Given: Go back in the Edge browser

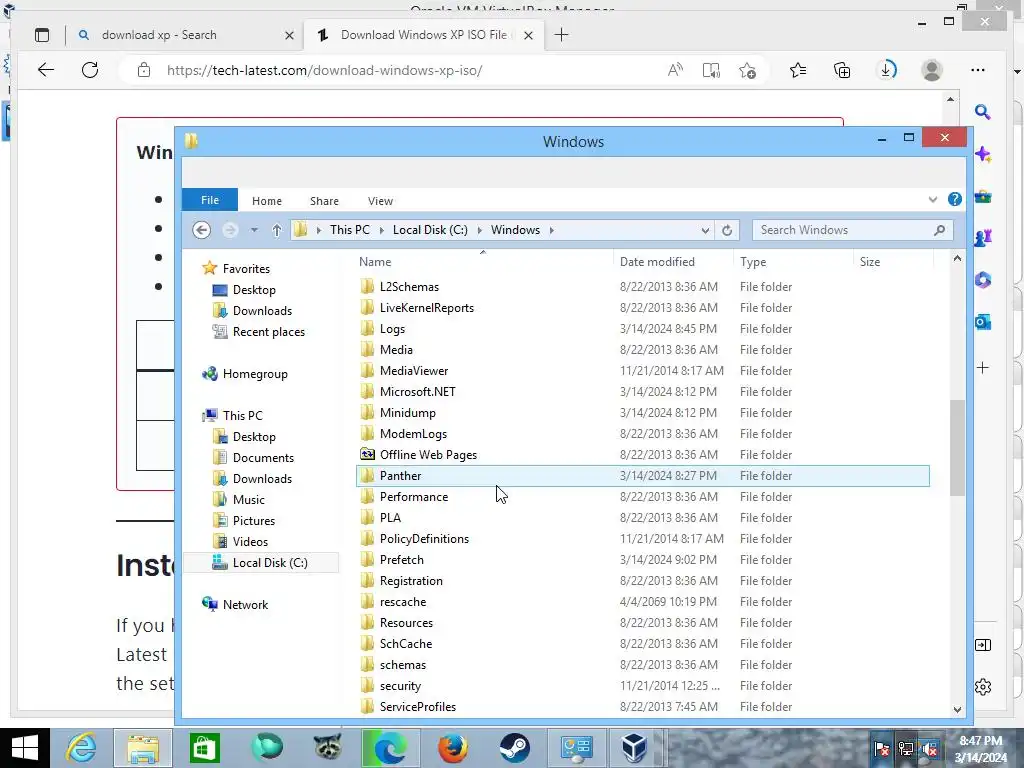Looking at the screenshot, I should point(46,70).
